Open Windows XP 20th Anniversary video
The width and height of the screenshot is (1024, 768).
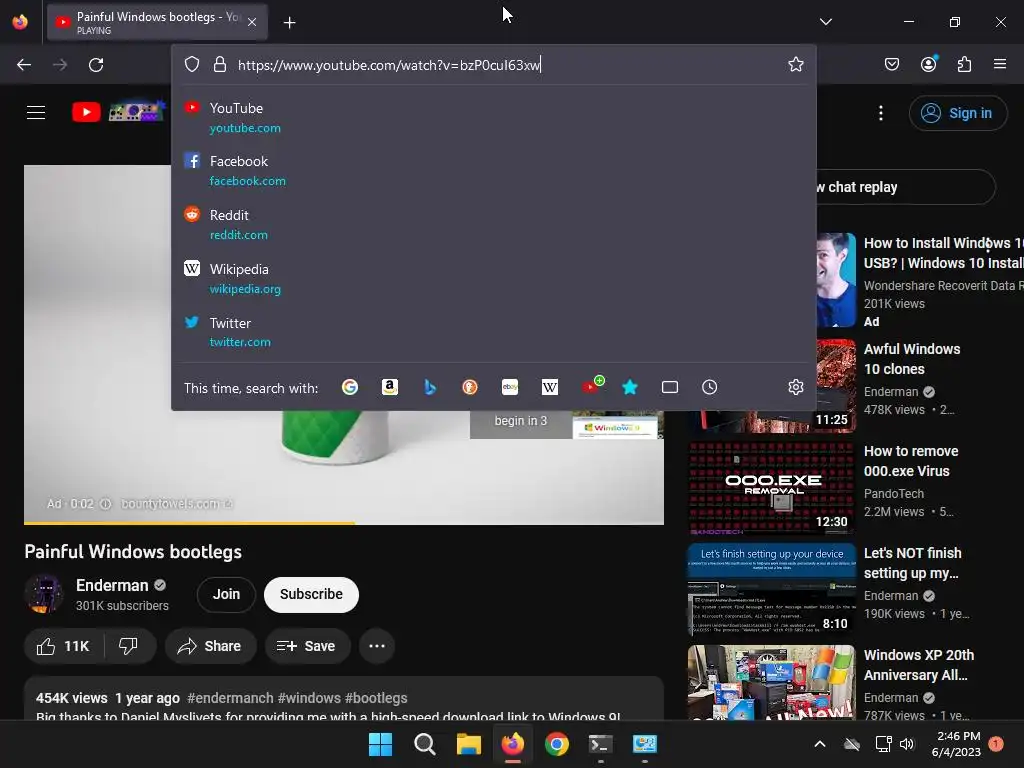[919, 665]
